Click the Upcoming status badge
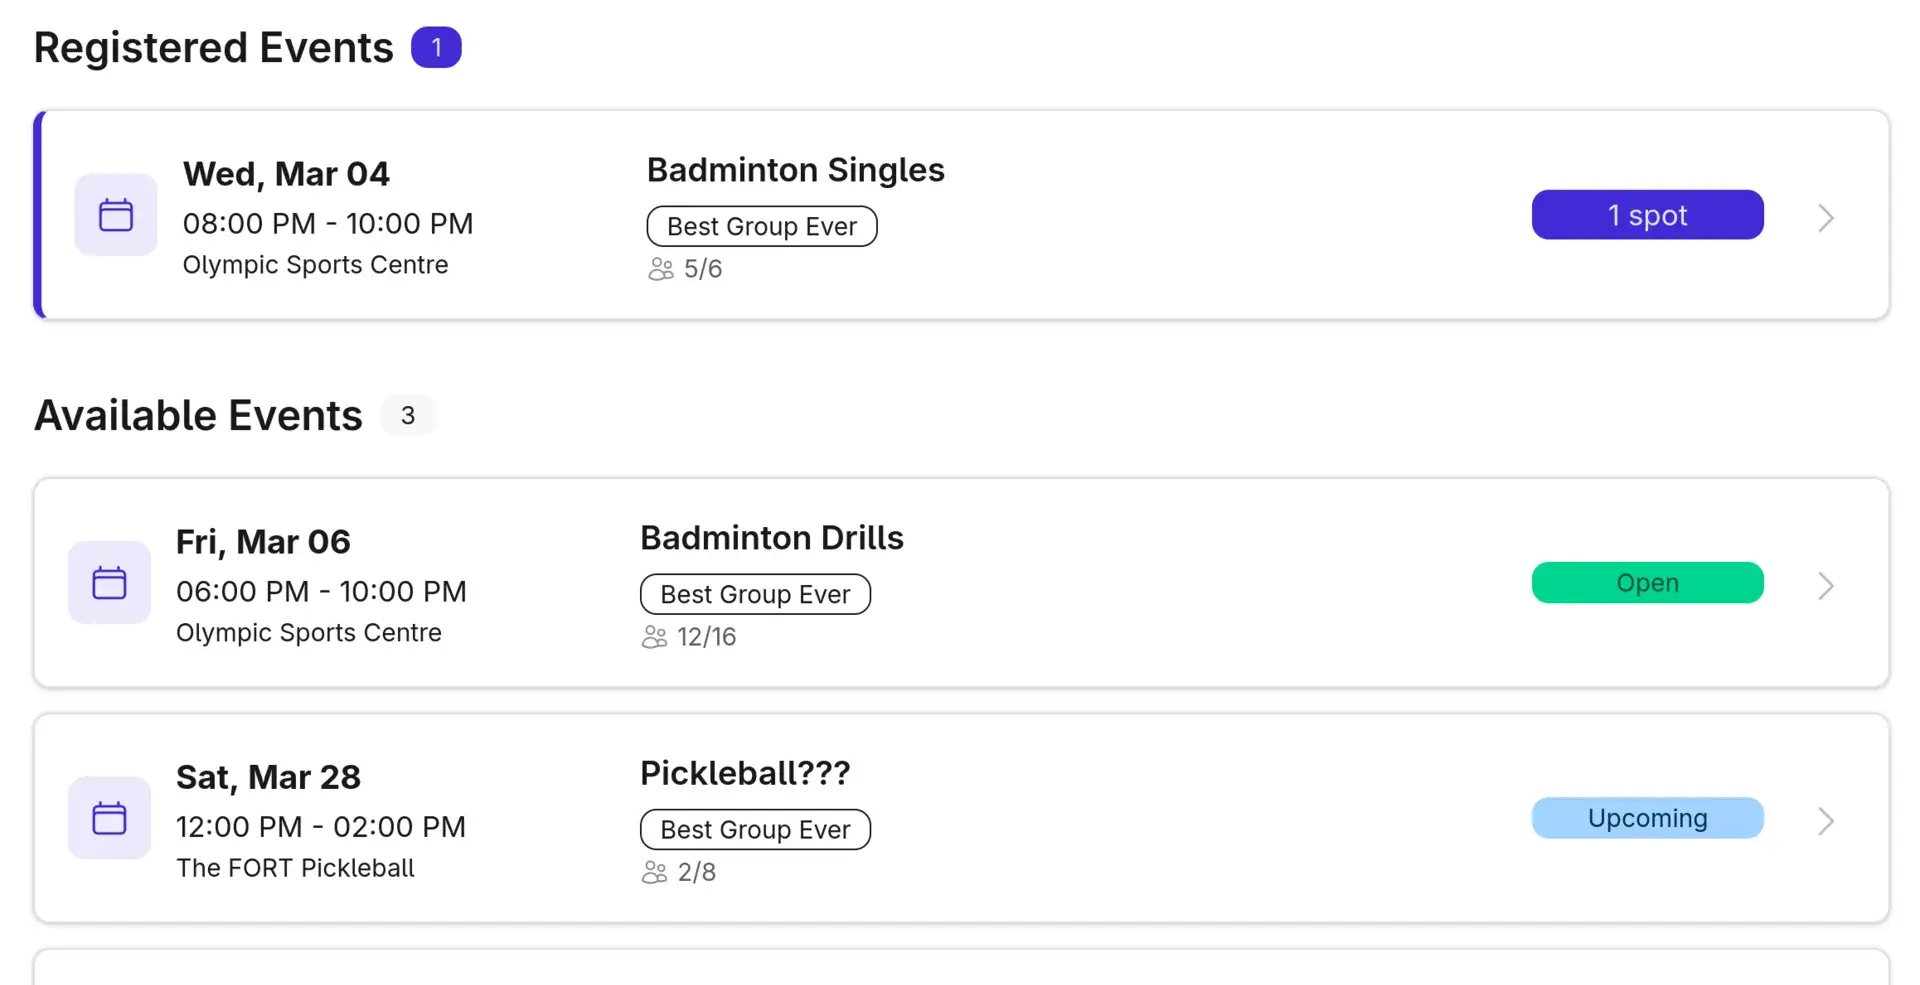Viewport: 1920px width, 985px height. [1647, 817]
